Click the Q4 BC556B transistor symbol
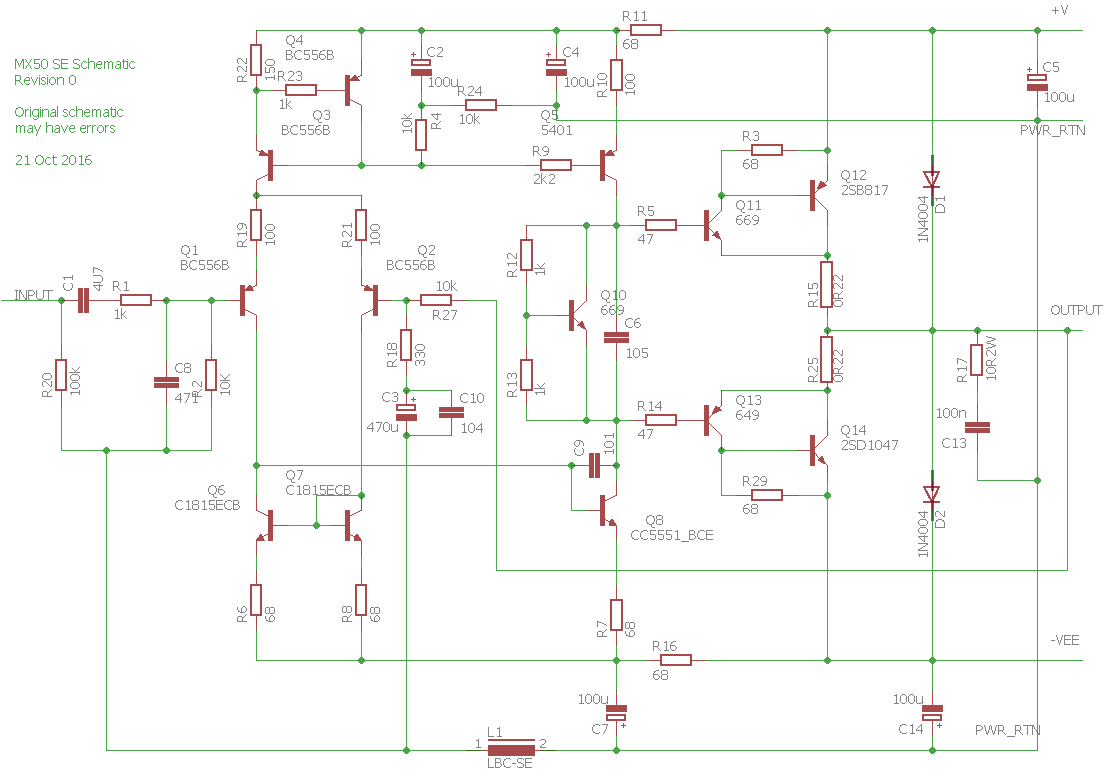The image size is (1113, 773). (353, 90)
